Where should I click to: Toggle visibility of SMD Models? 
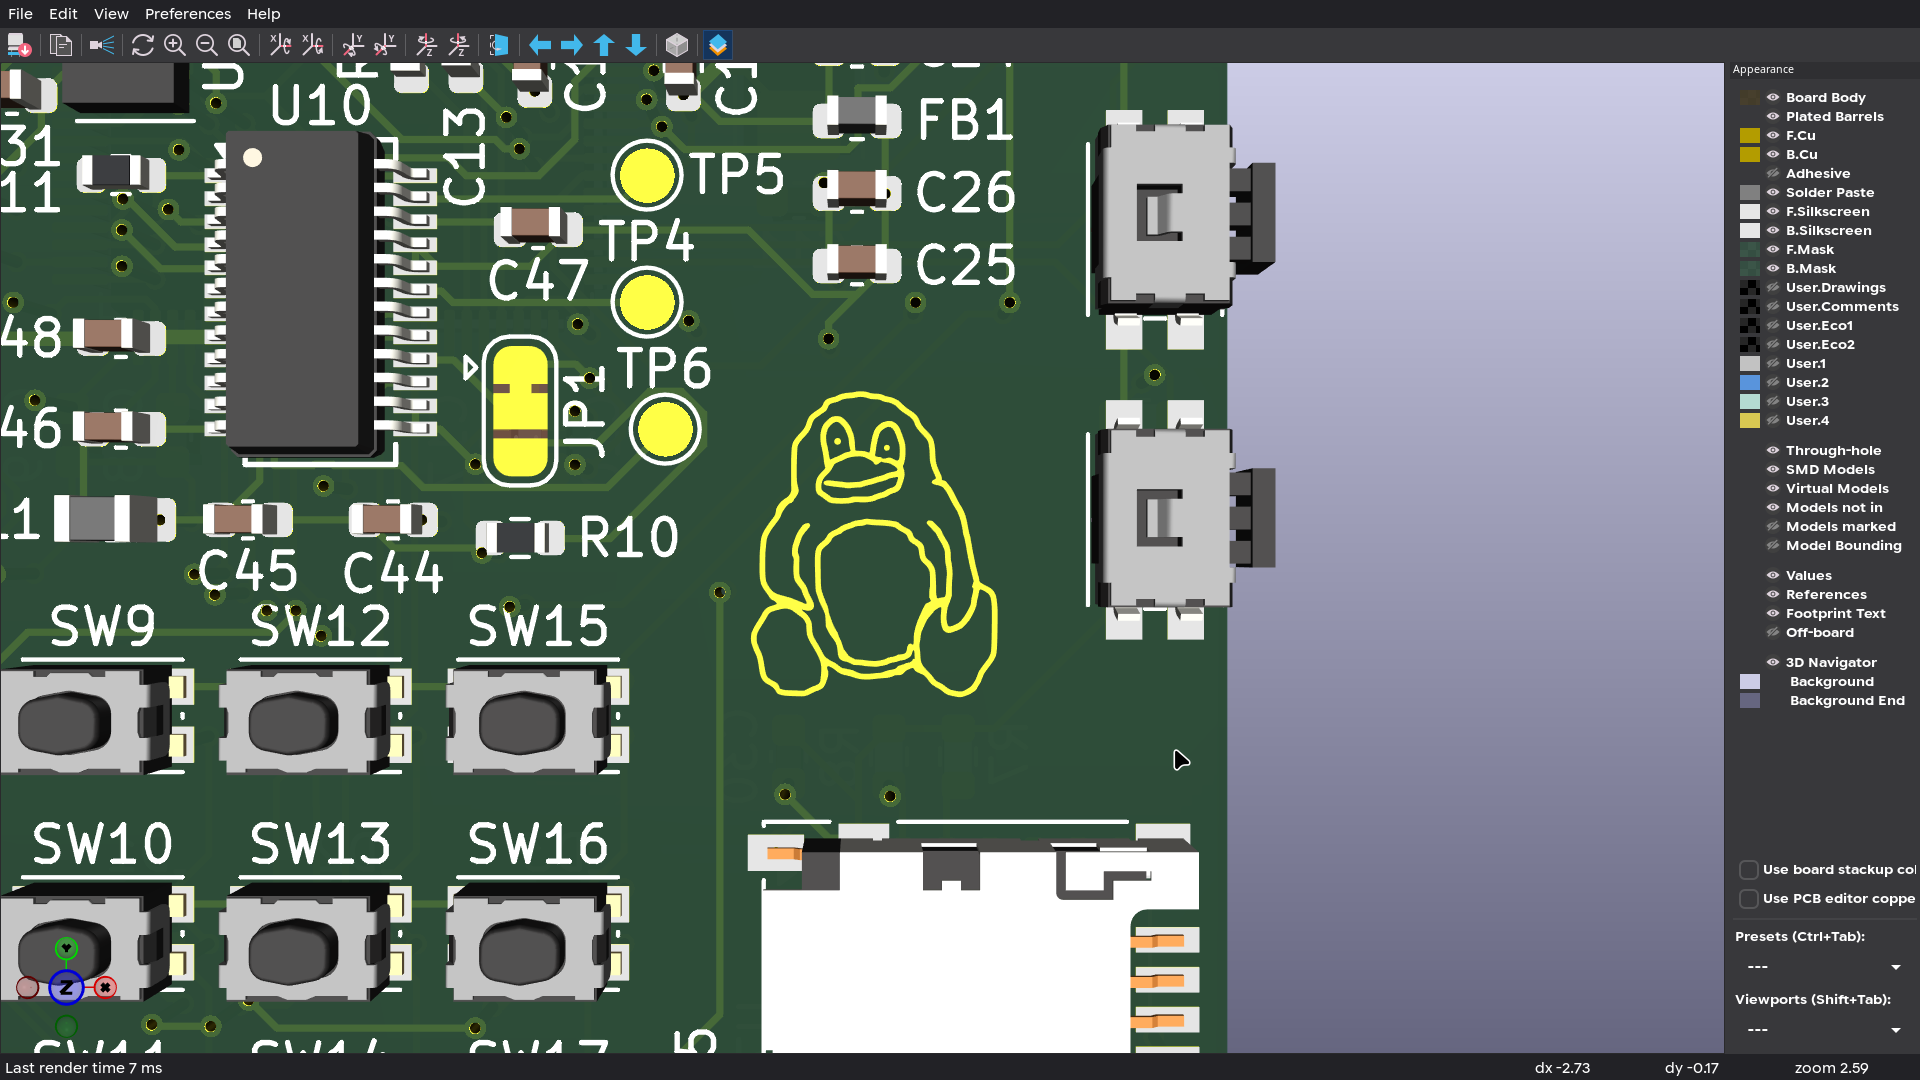[1773, 469]
